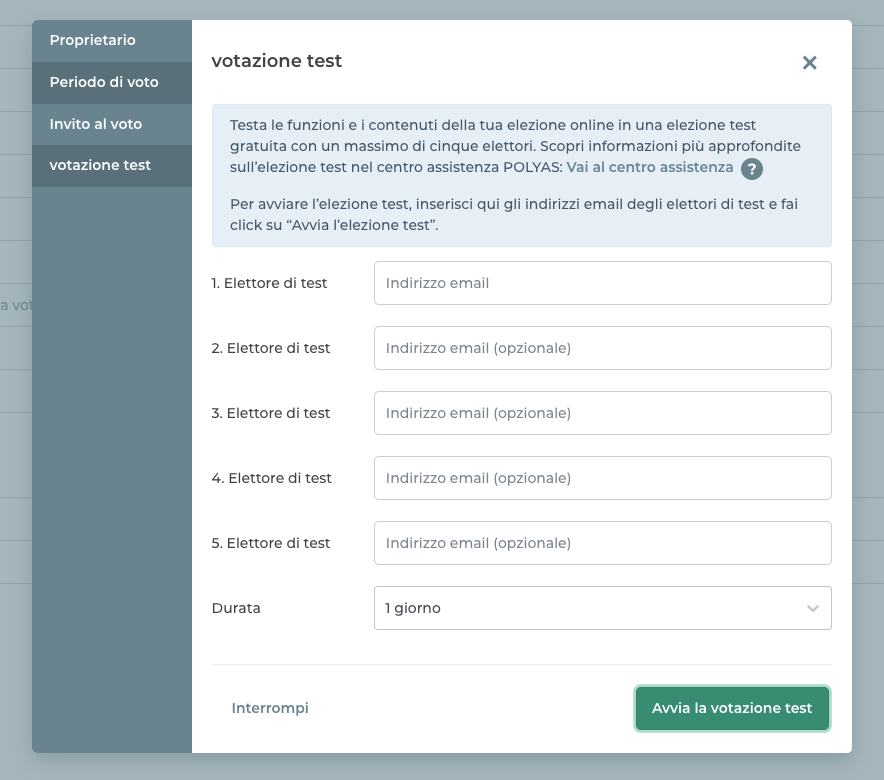Select the third test voter email input
884x780 pixels.
602,413
